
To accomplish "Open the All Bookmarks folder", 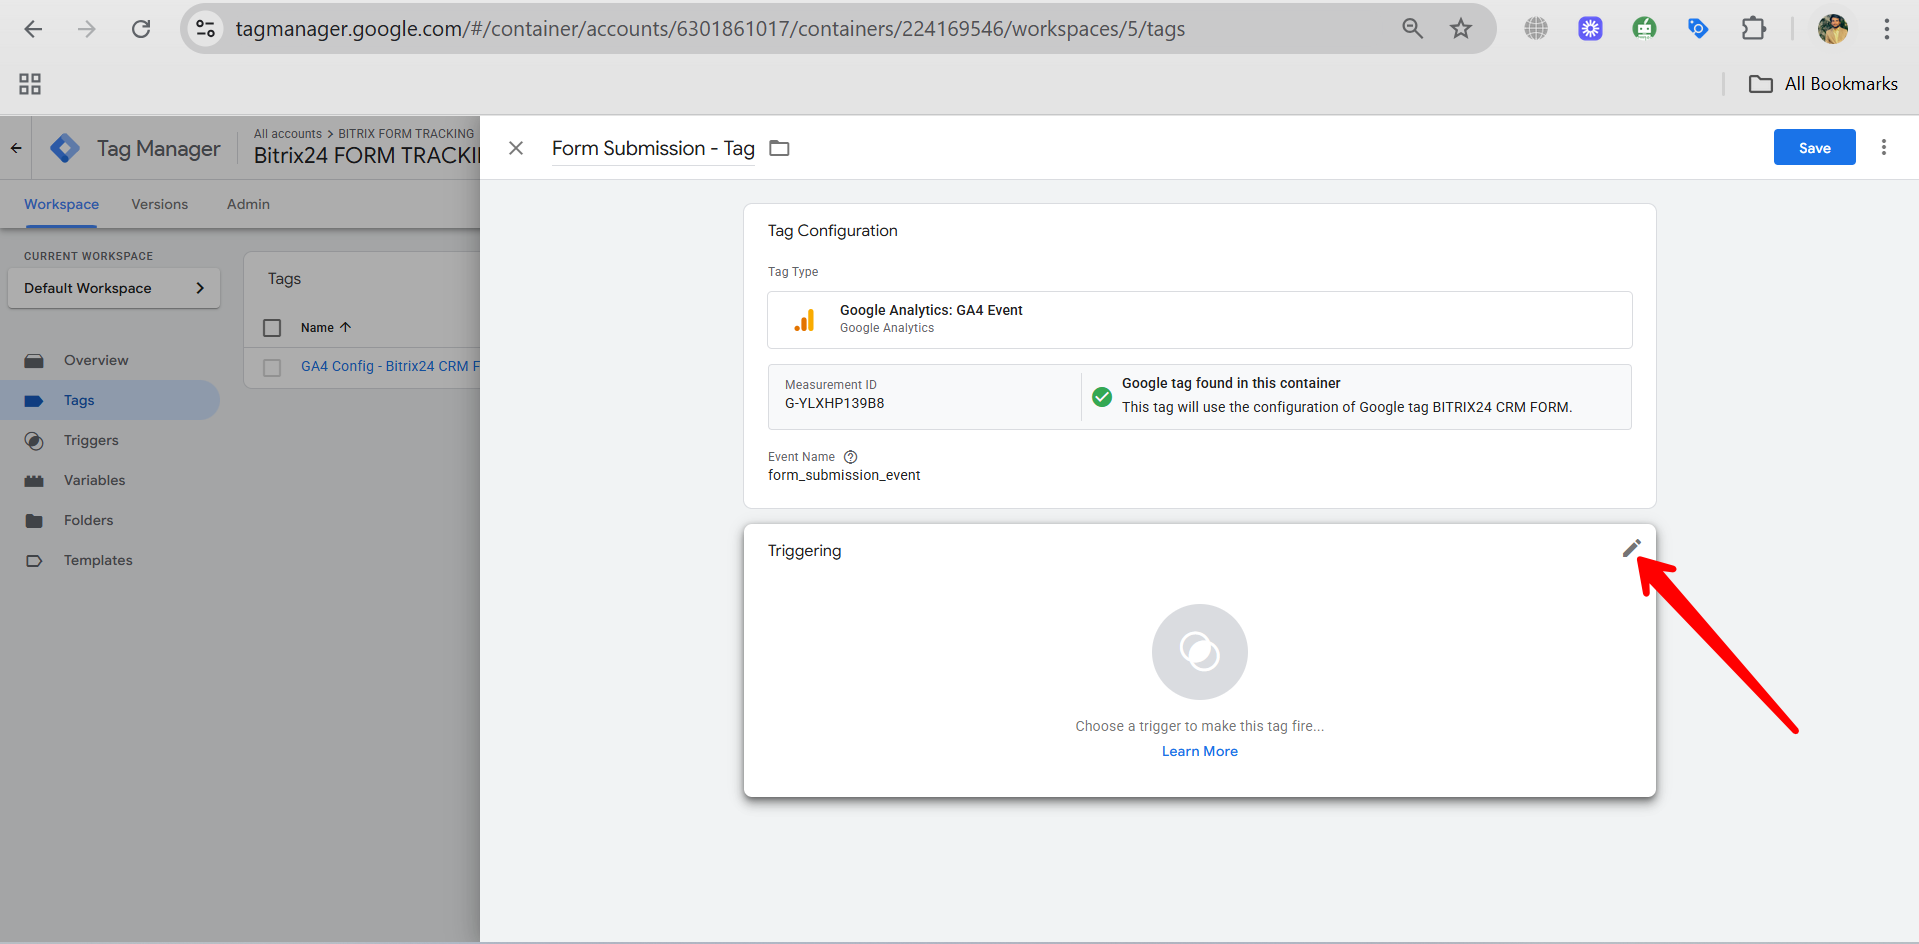I will 1823,84.
